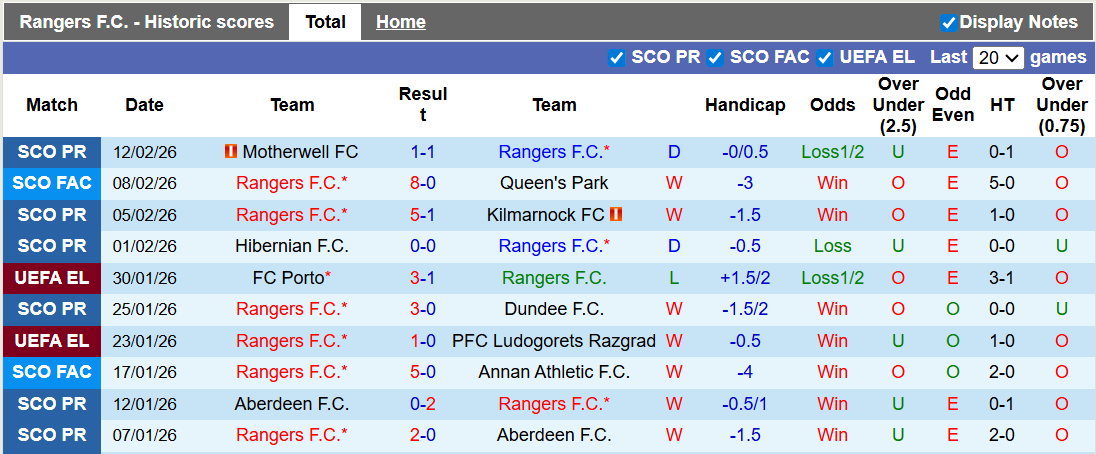The image size is (1096, 454).
Task: Toggle the SCO FAC league filter checkbox
Action: pyautogui.click(x=715, y=58)
